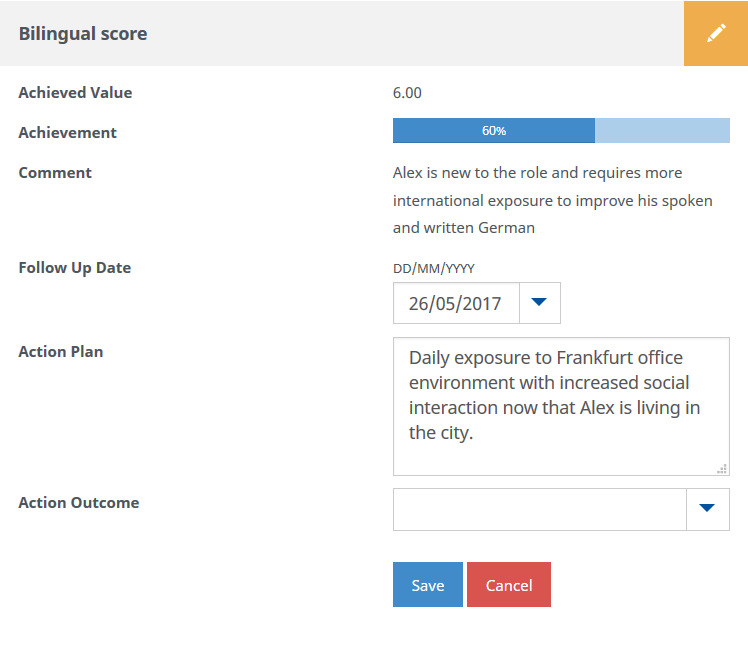This screenshot has width=748, height=645.
Task: Click the DD/MM/YYYY format hint
Action: 432,268
